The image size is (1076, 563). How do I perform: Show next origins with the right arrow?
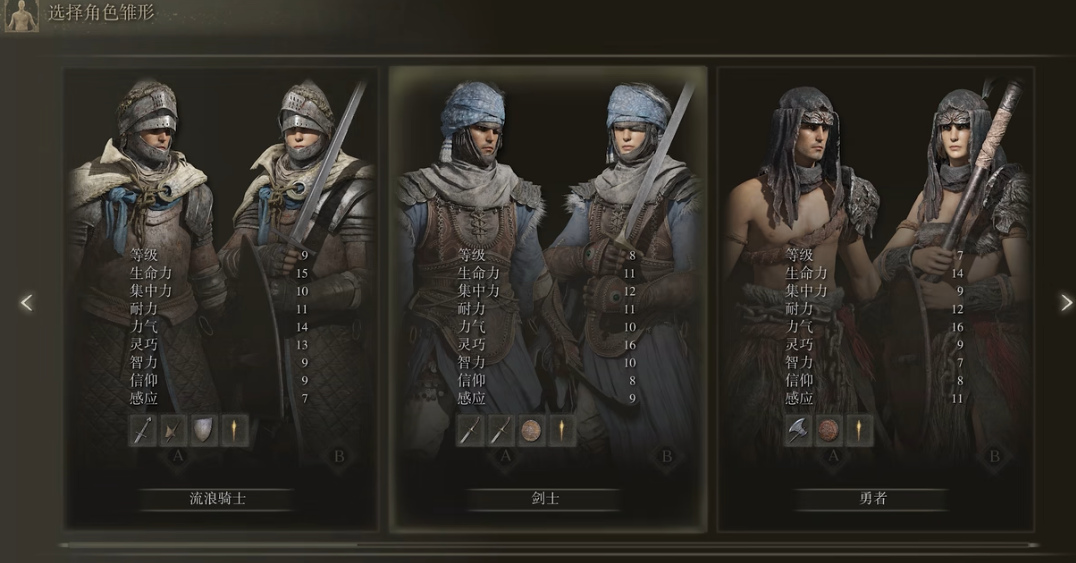pyautogui.click(x=1066, y=302)
